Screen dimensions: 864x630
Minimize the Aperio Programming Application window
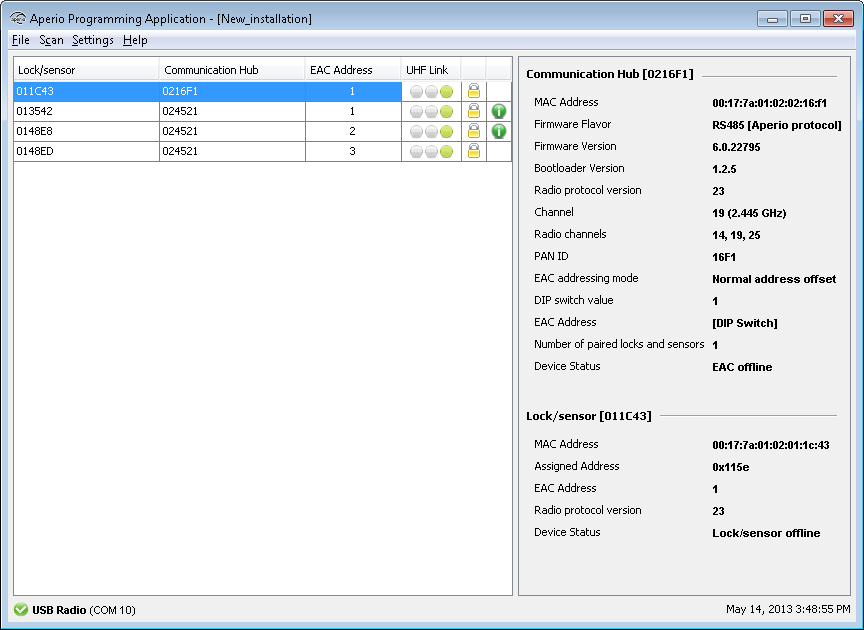click(772, 19)
